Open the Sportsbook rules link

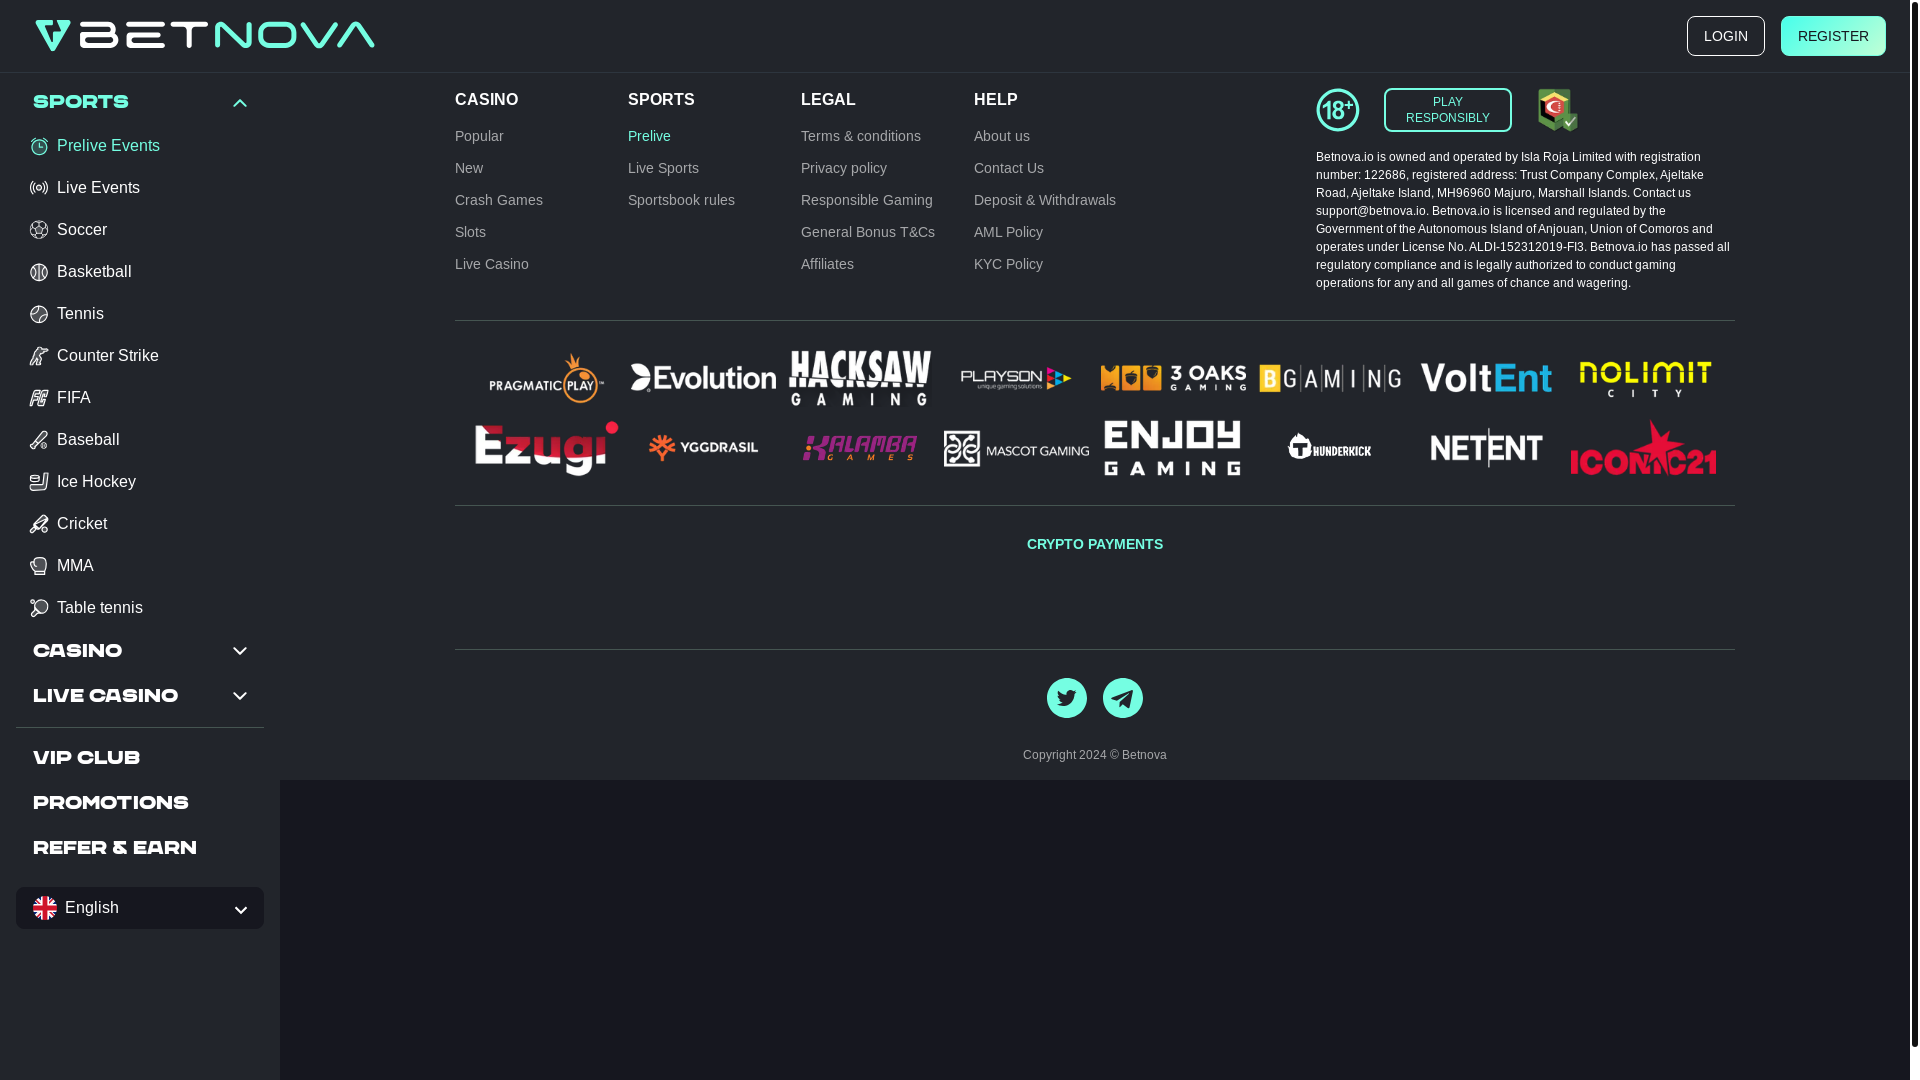point(681,200)
